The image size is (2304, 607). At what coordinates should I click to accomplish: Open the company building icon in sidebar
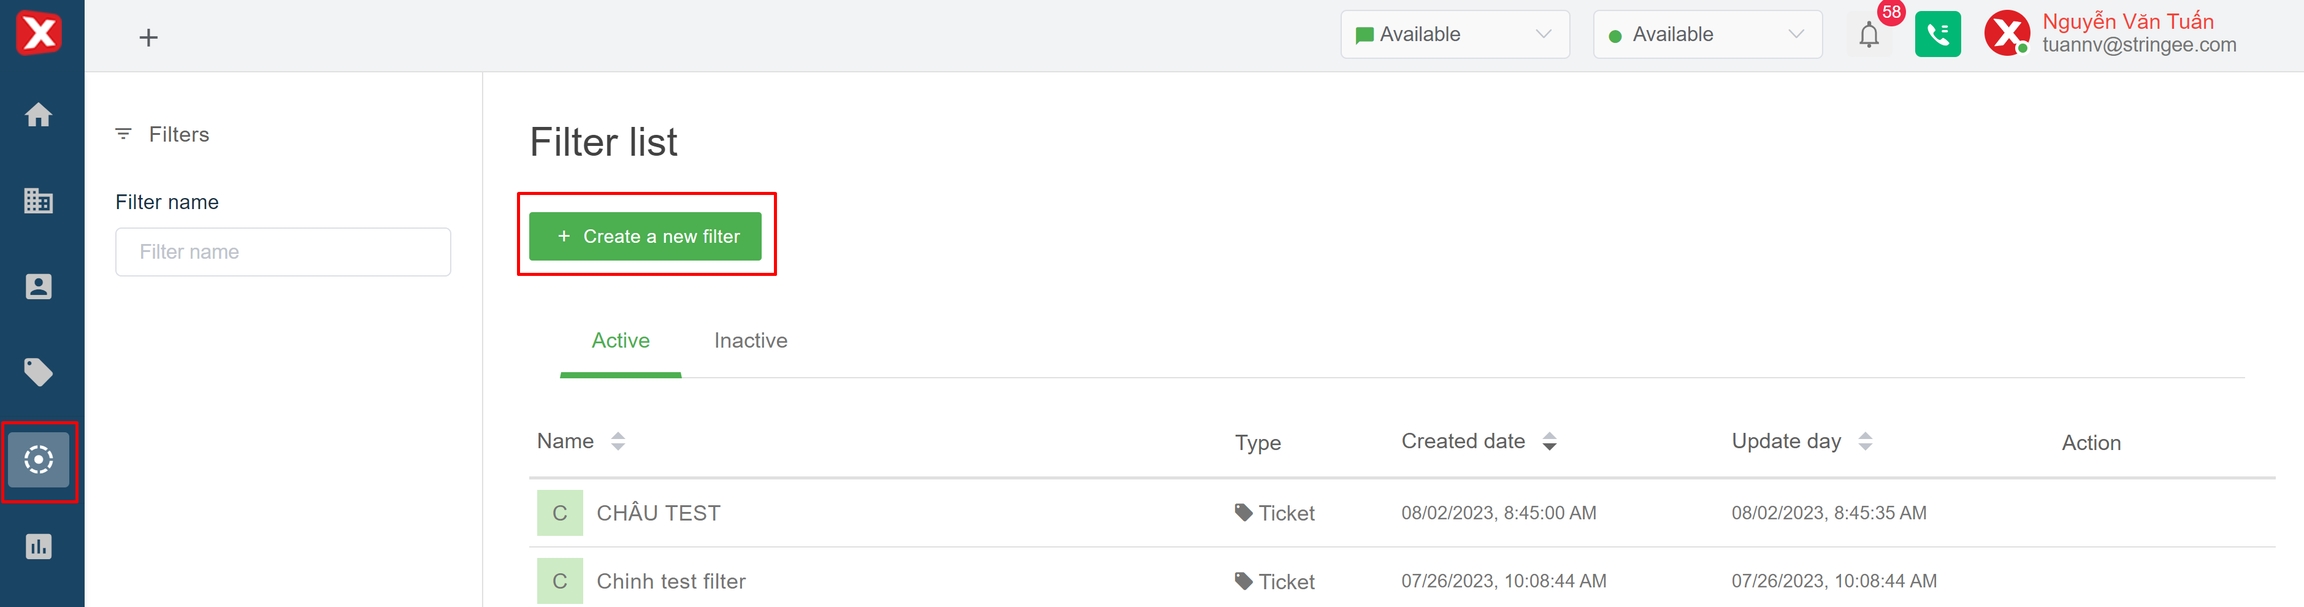[x=38, y=201]
